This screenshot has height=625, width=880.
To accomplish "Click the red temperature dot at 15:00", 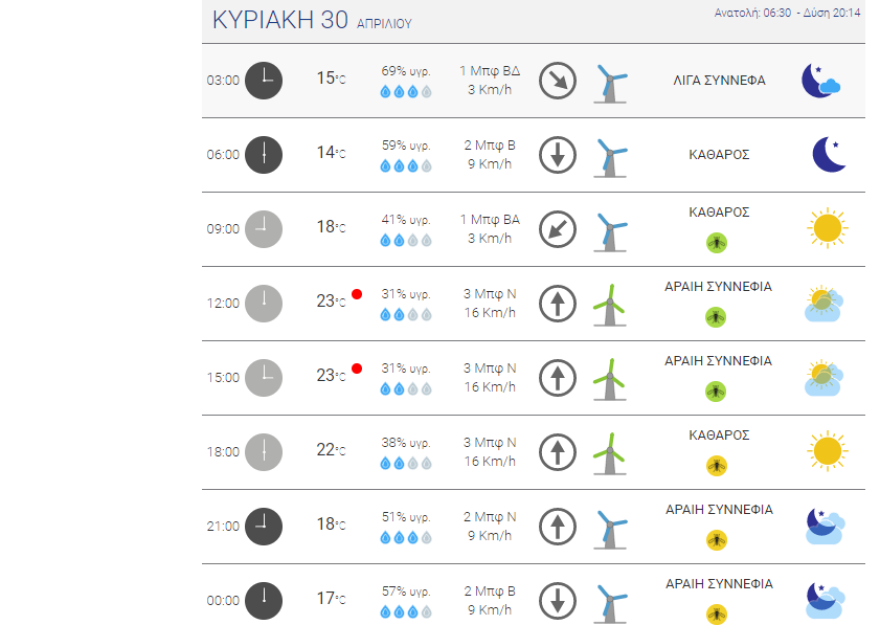I will (357, 368).
